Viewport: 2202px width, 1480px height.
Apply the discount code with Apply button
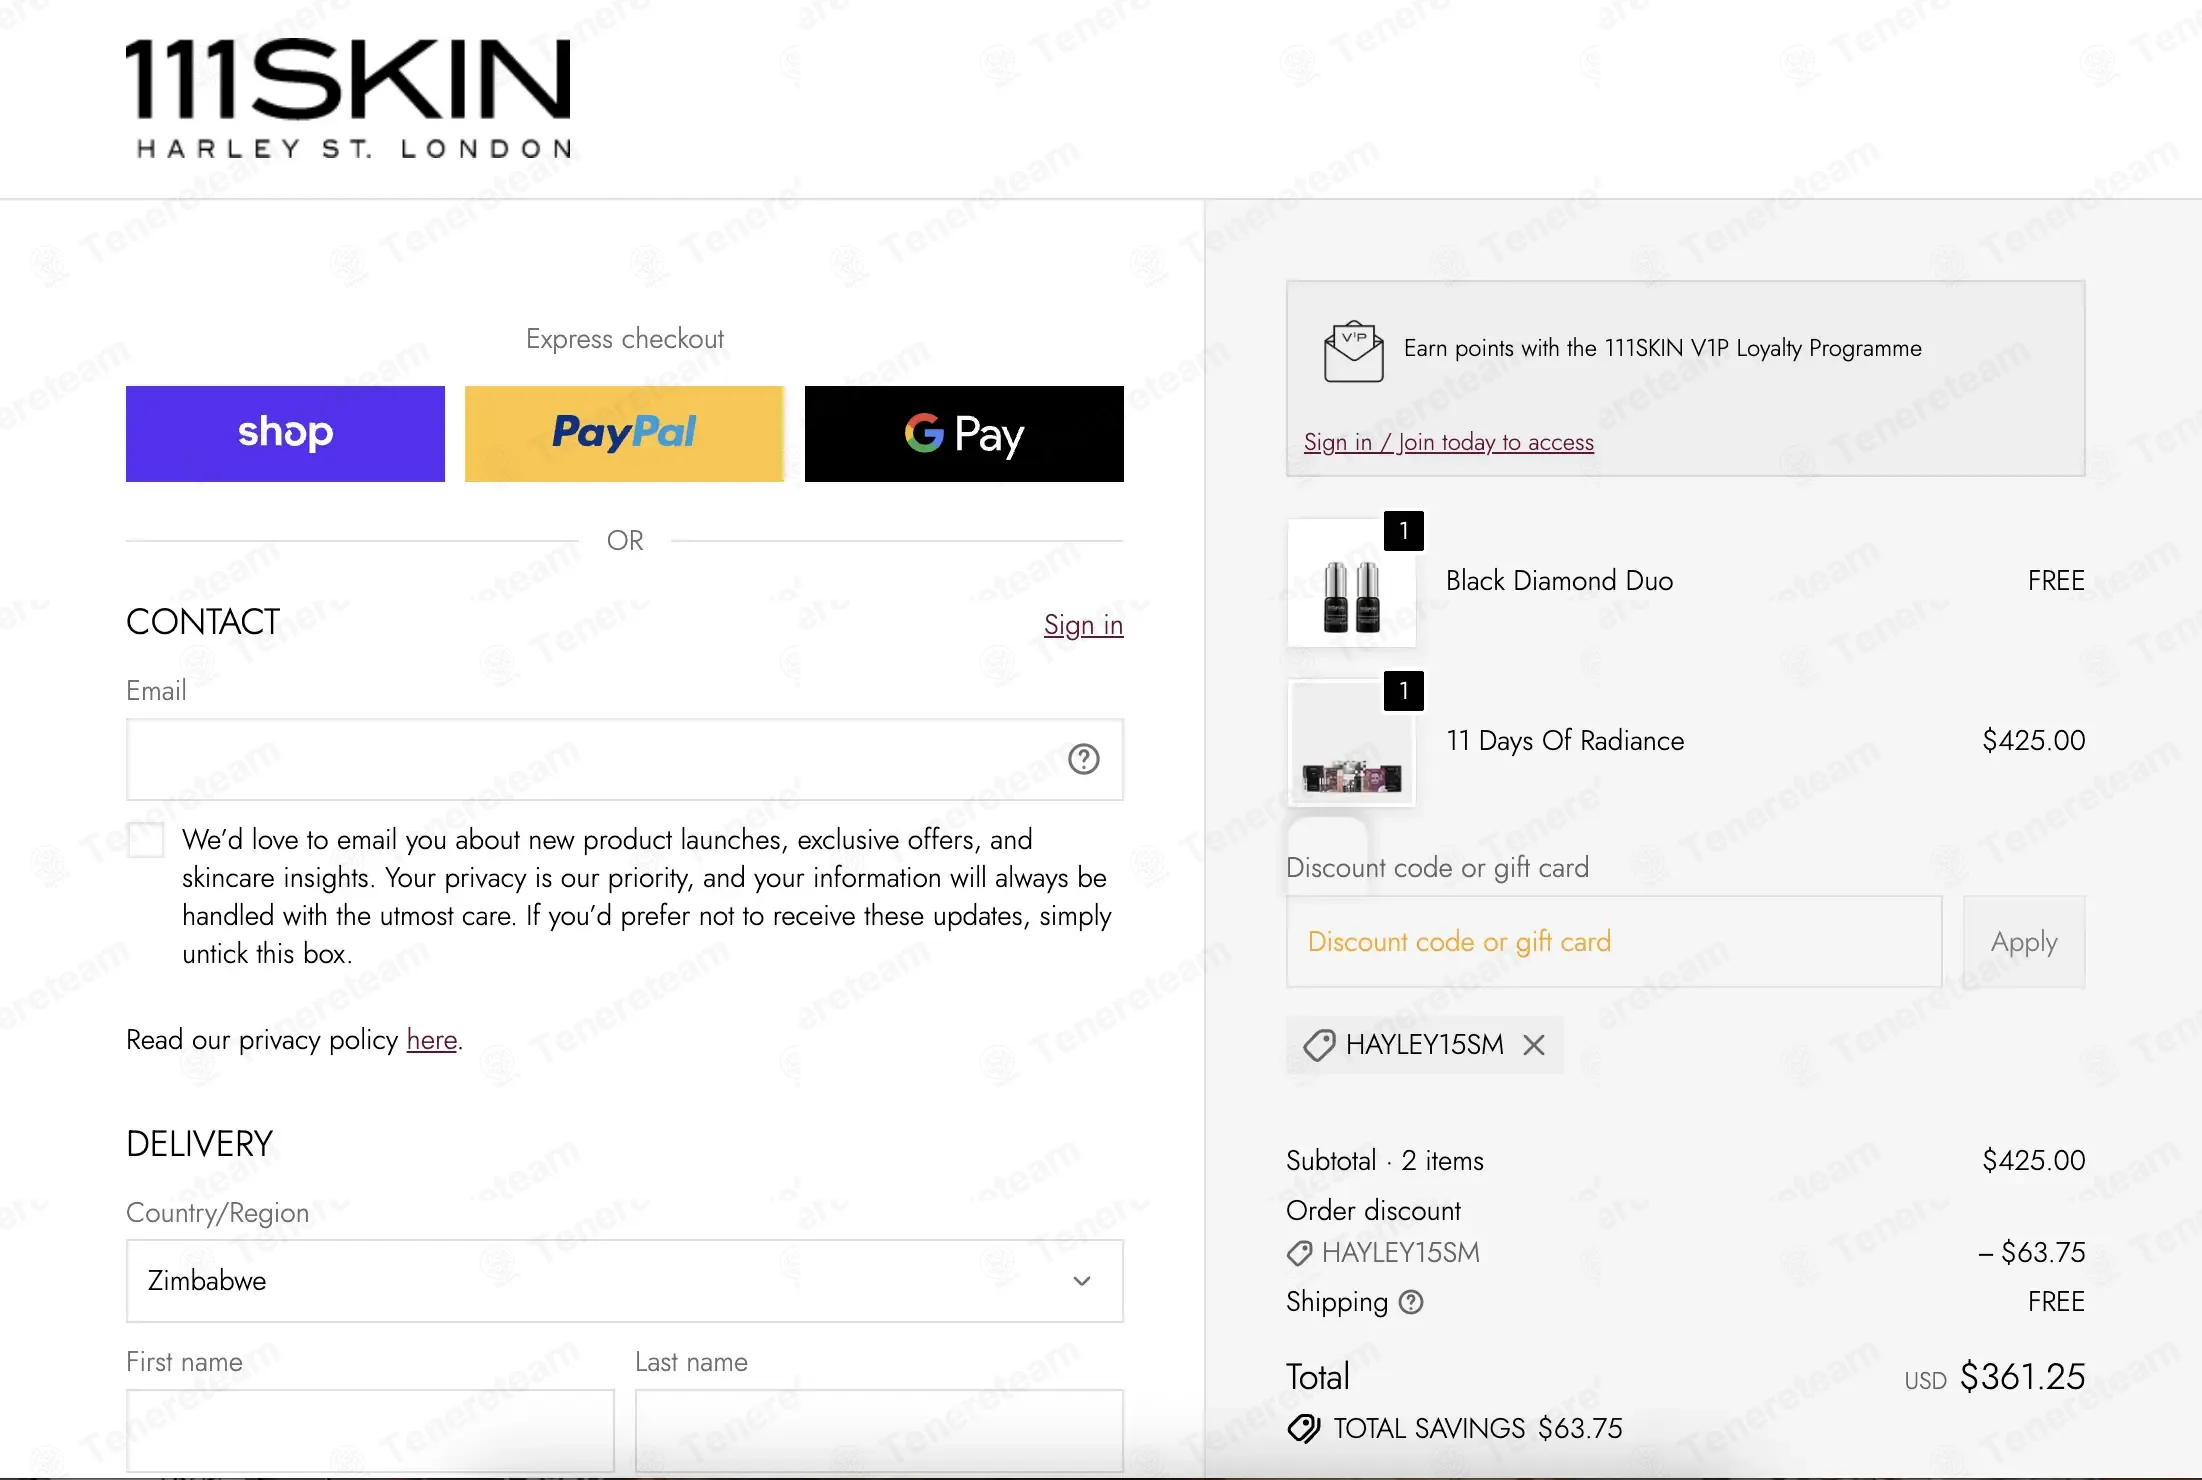click(2024, 942)
